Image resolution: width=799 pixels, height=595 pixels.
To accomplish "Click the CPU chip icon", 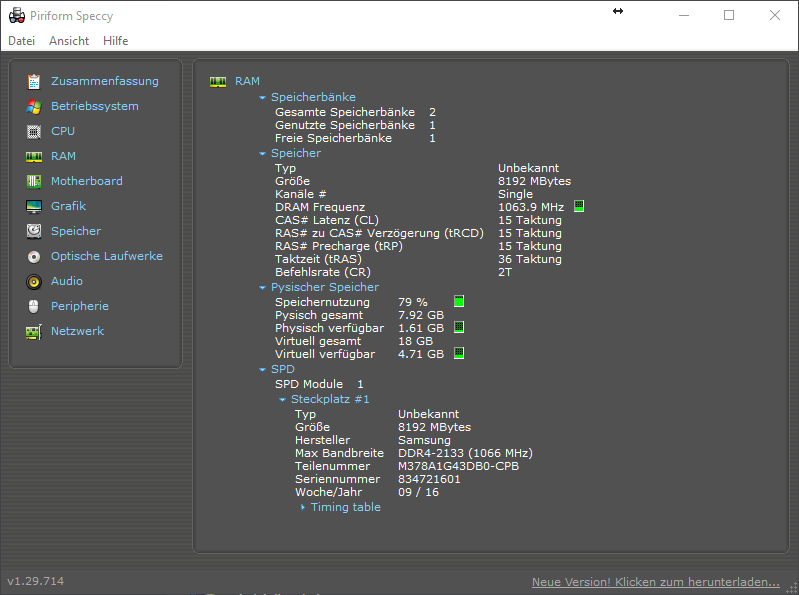I will click(34, 131).
